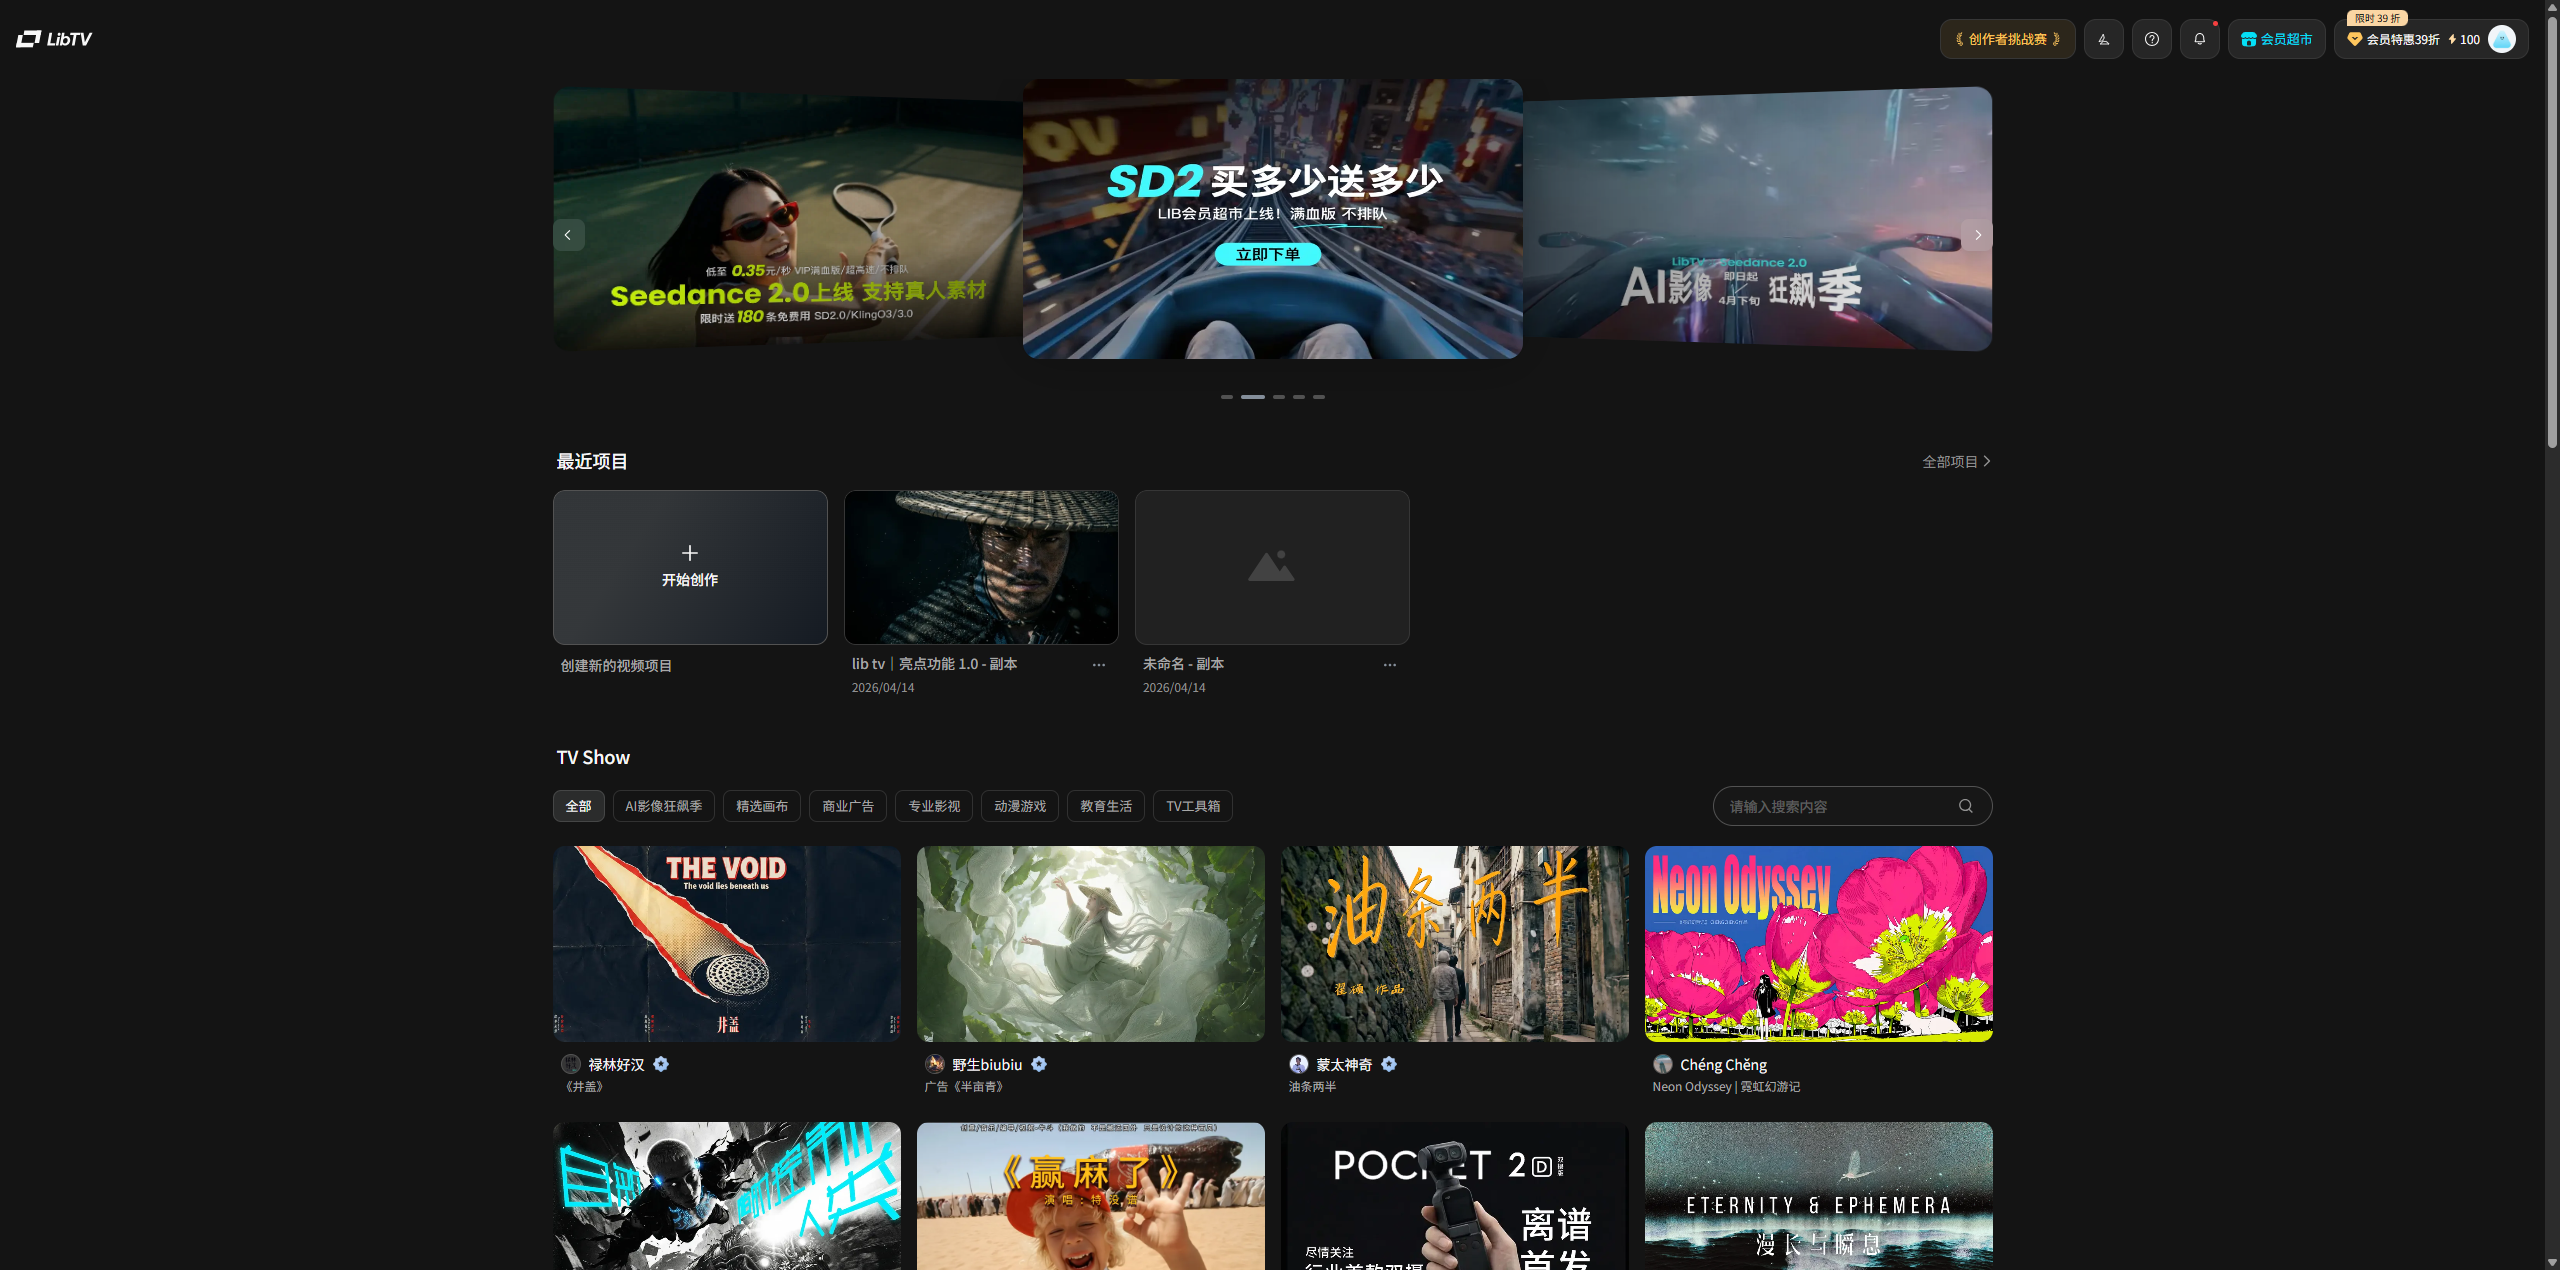Screen dimensions: 2560x1270
Task: Open the notifications bell
Action: [2199, 39]
